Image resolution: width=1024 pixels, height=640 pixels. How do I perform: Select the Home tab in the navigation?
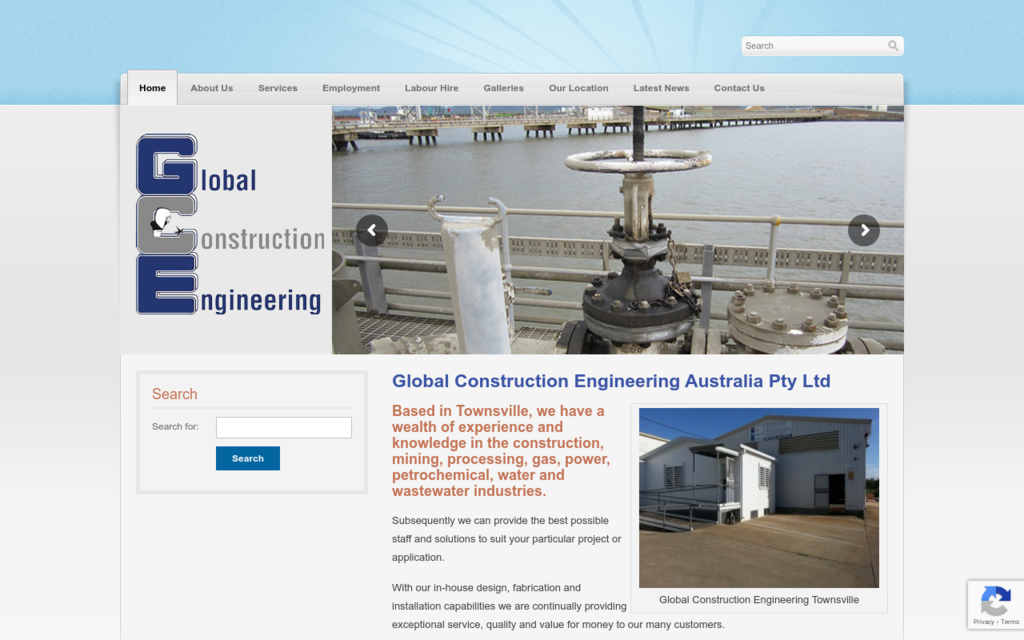point(152,88)
